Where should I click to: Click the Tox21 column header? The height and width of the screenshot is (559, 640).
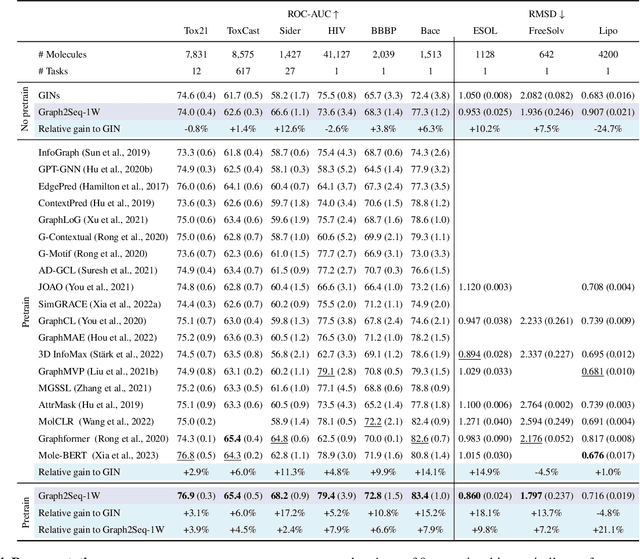(191, 32)
